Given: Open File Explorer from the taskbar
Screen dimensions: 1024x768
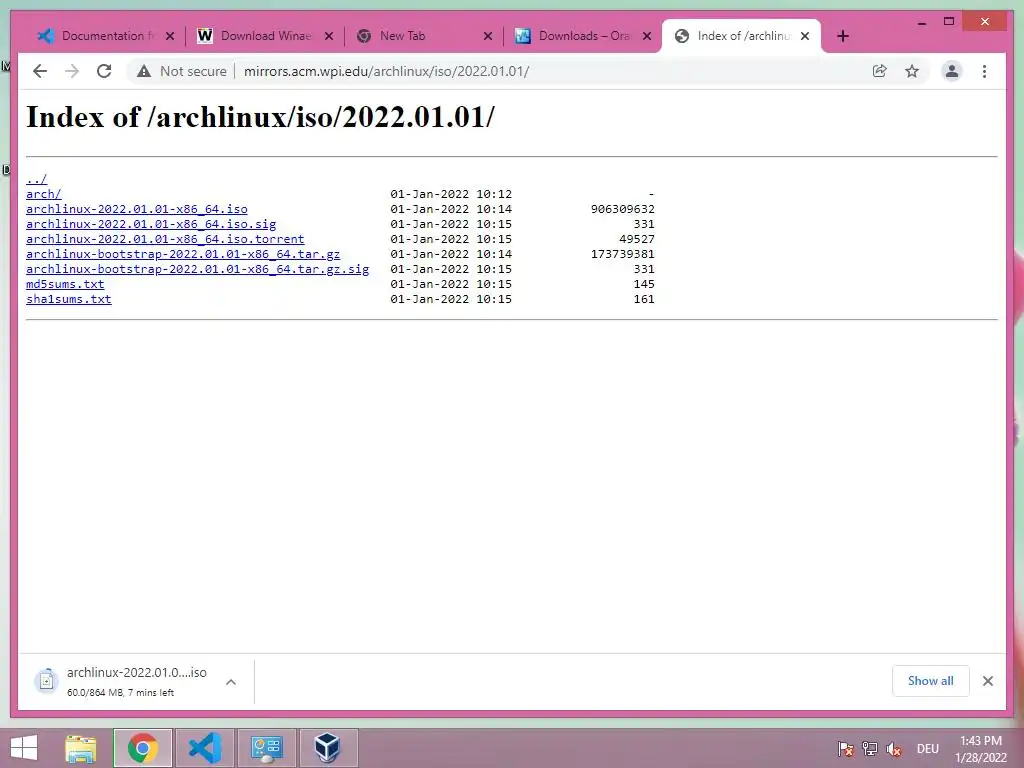Looking at the screenshot, I should [x=81, y=748].
